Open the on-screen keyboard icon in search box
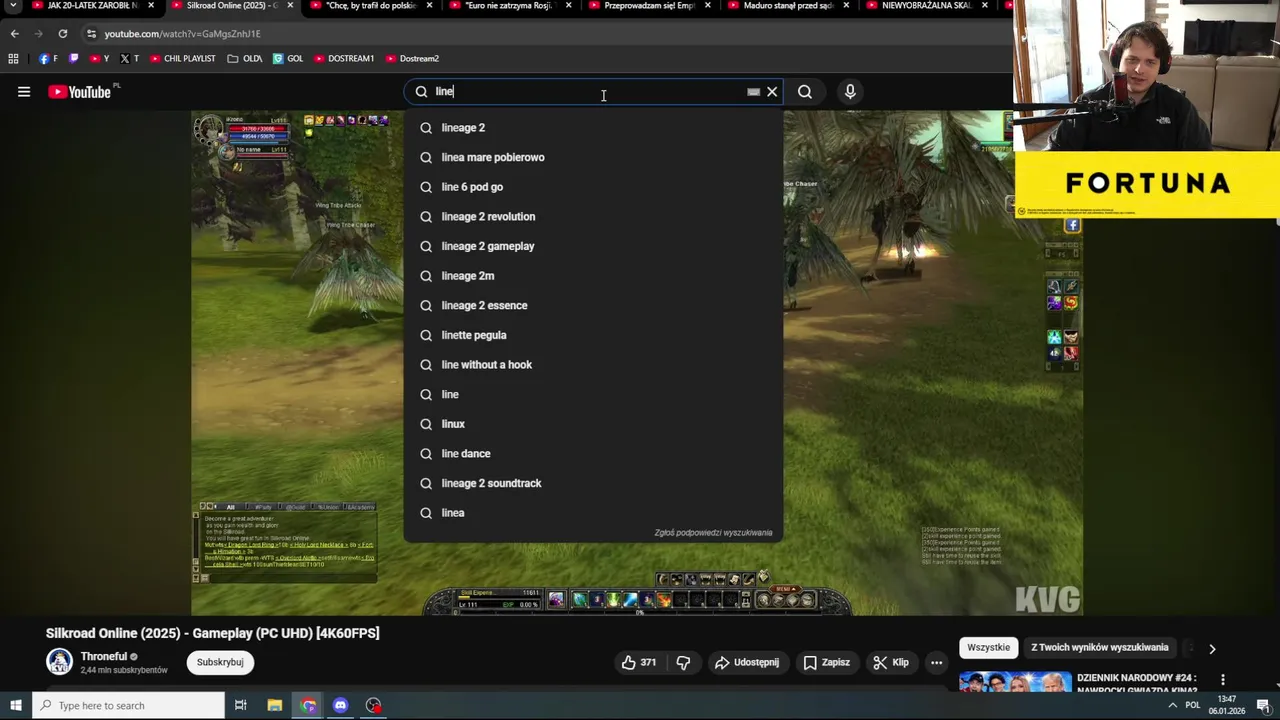1280x720 pixels. (x=753, y=92)
